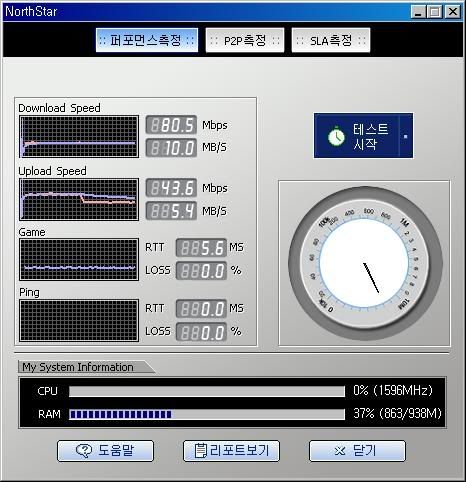Screen dimensions: 466x482
Task: Click the X icon on 닫기 button
Action: (340, 451)
